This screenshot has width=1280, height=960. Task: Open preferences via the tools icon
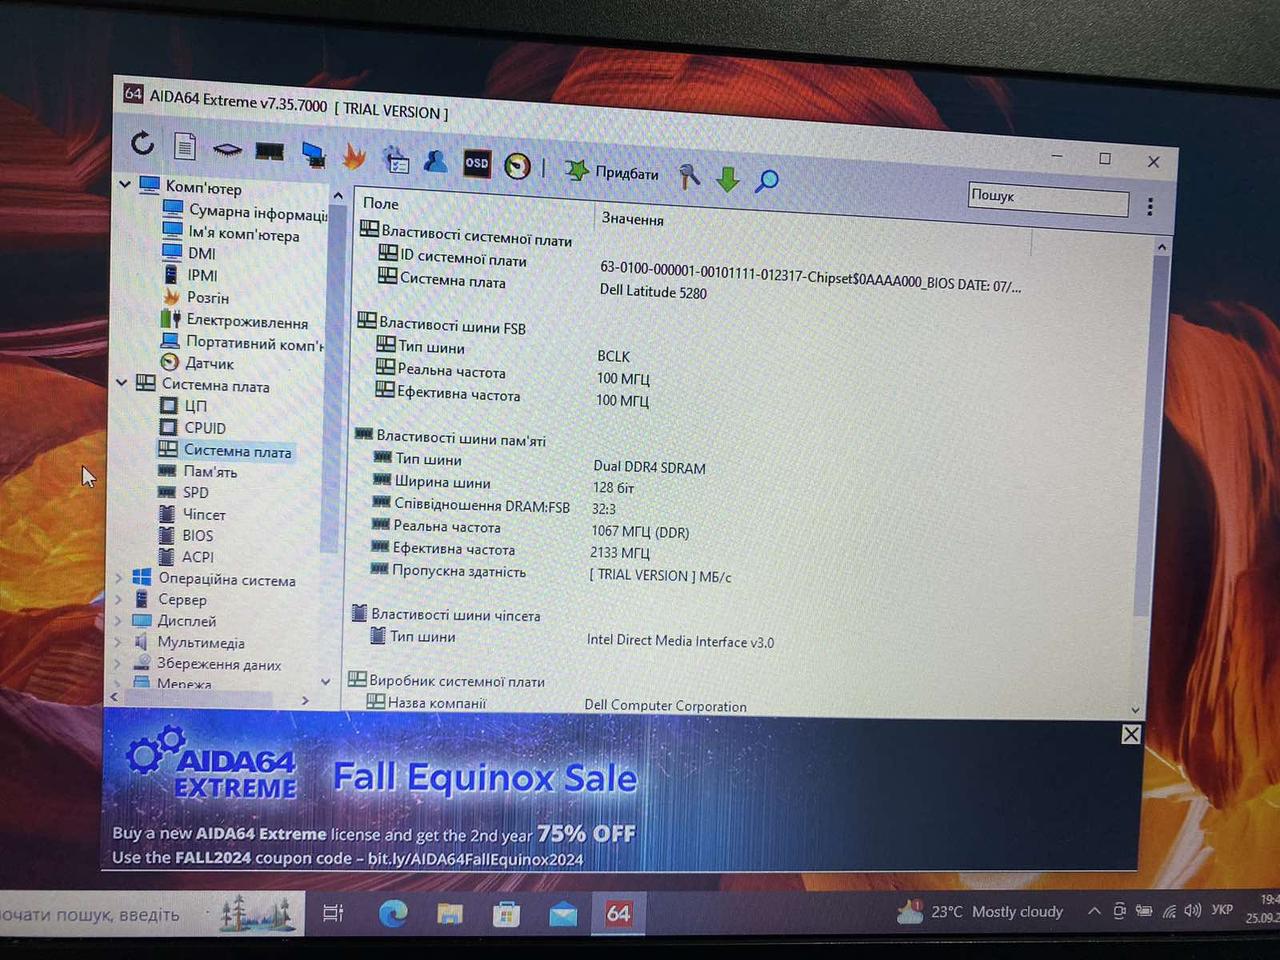pyautogui.click(x=689, y=176)
